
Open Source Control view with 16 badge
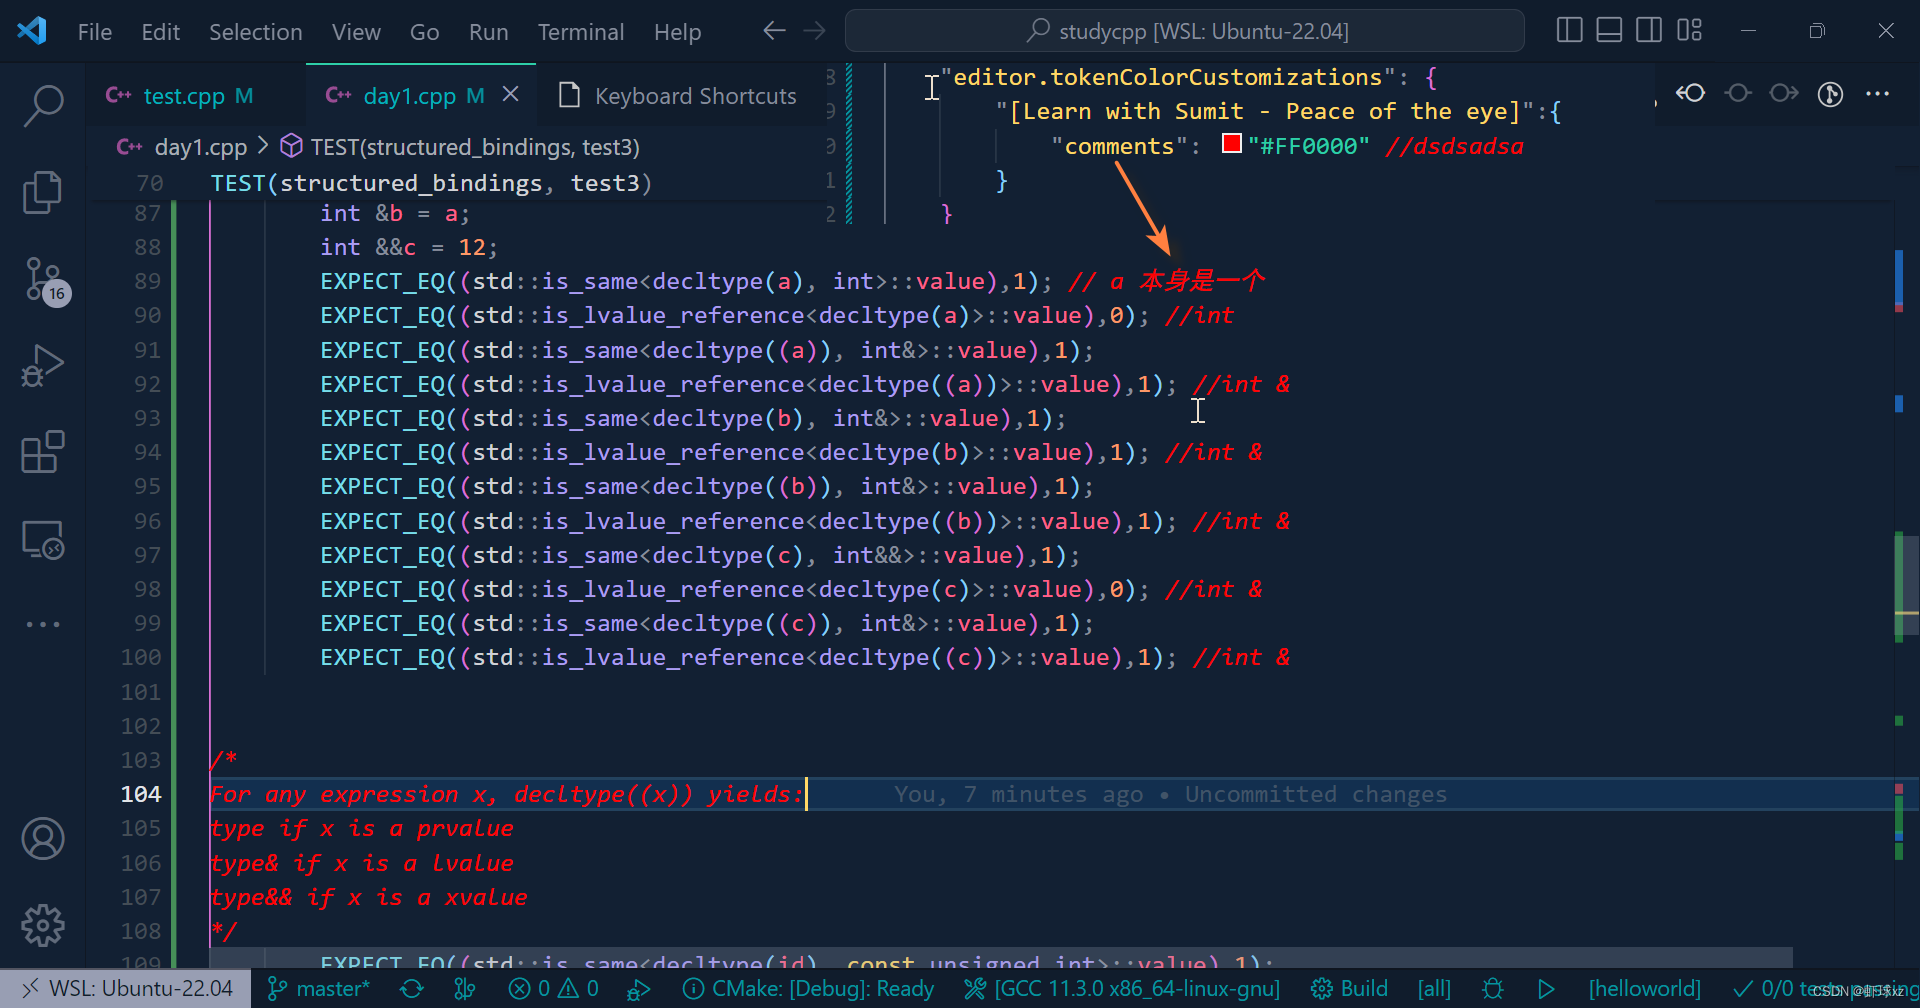click(43, 280)
